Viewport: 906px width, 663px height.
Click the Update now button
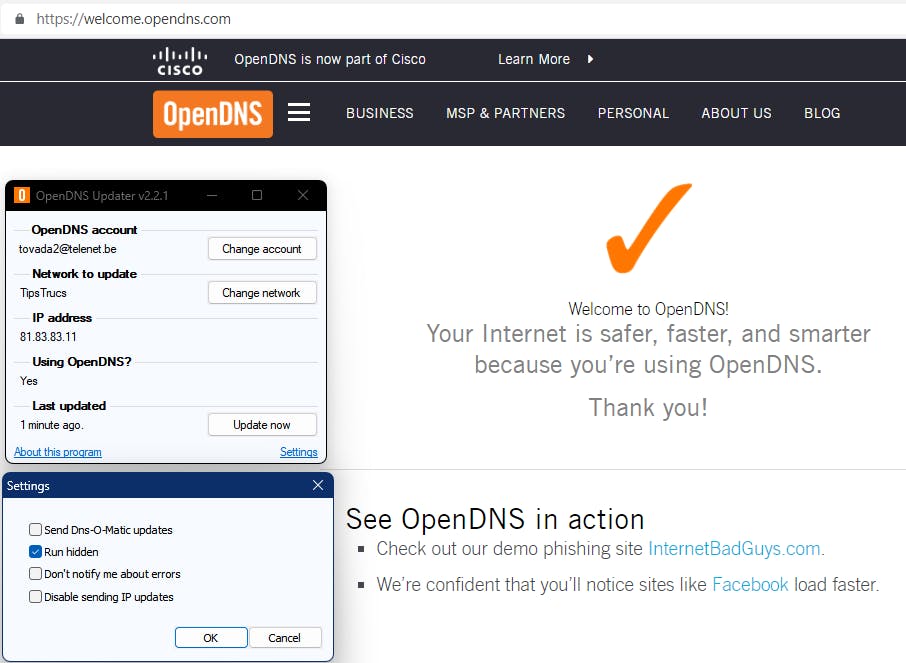tap(262, 425)
